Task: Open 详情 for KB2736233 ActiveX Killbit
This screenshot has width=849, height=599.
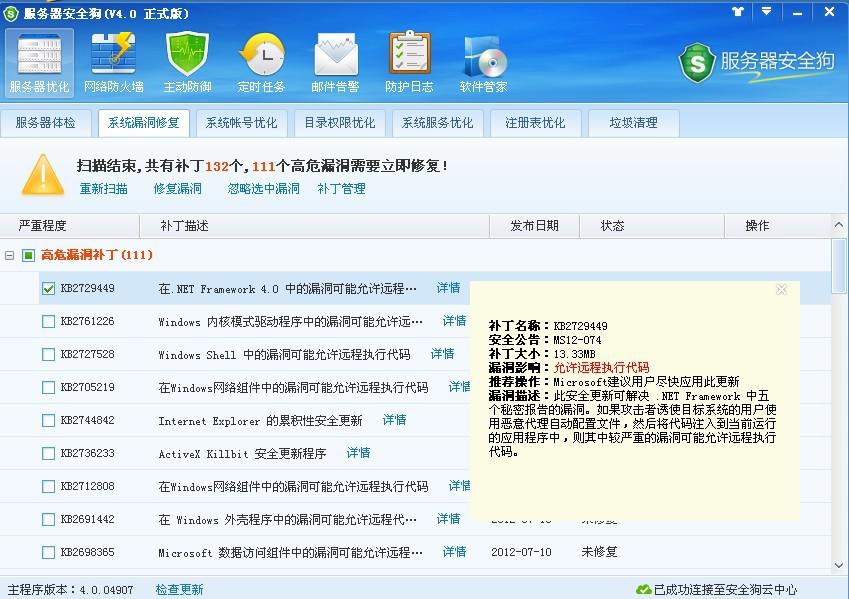Action: click(x=358, y=453)
